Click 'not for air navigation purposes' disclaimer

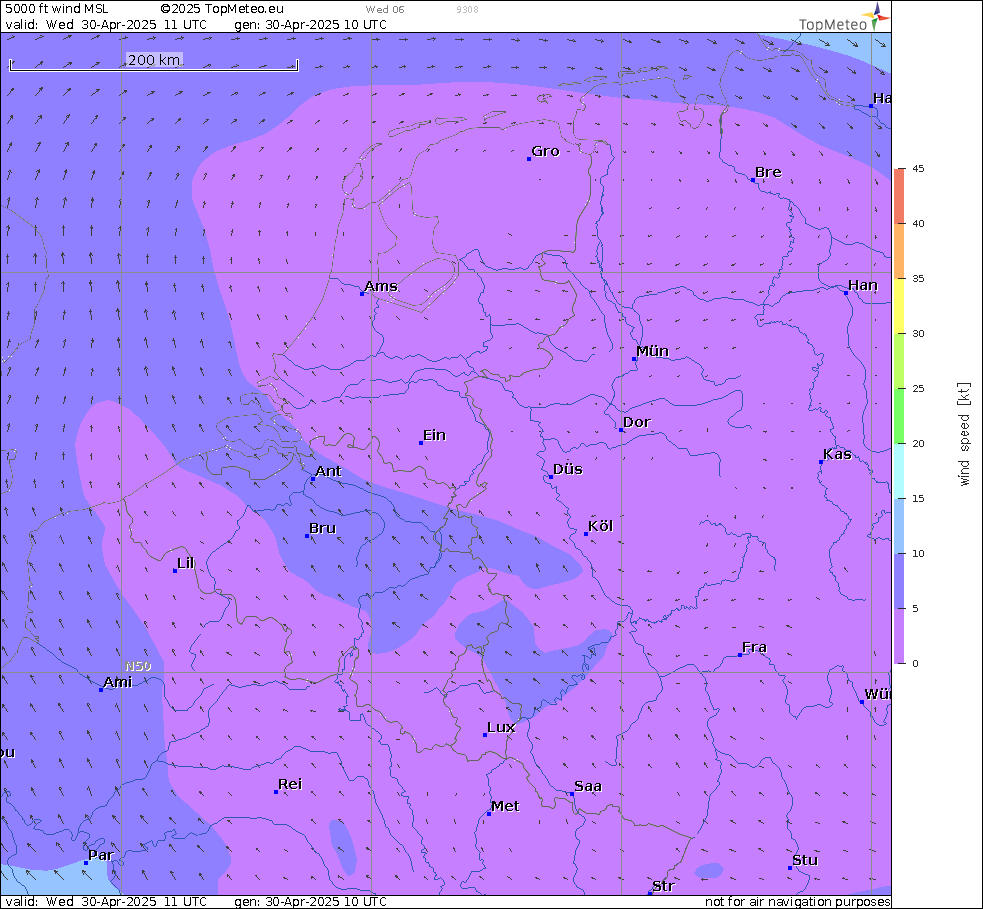tap(797, 901)
